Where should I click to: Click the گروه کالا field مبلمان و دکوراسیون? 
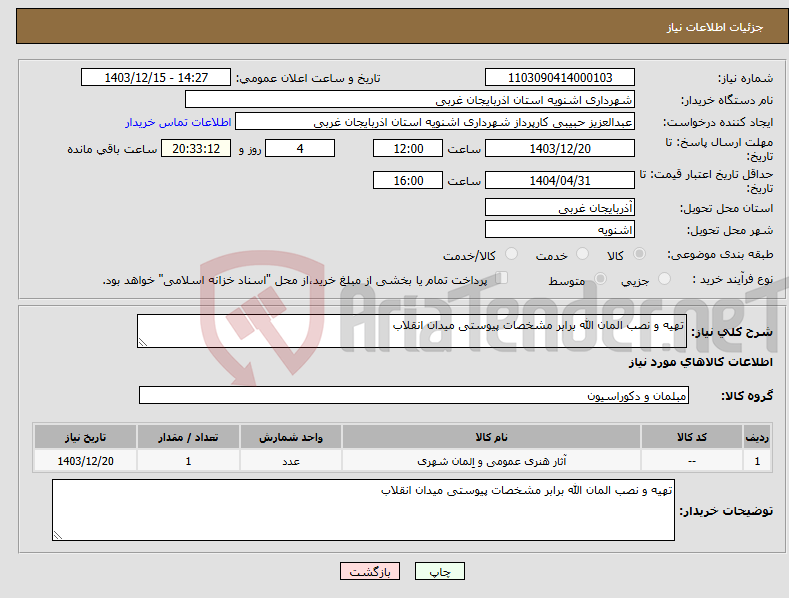click(x=414, y=395)
